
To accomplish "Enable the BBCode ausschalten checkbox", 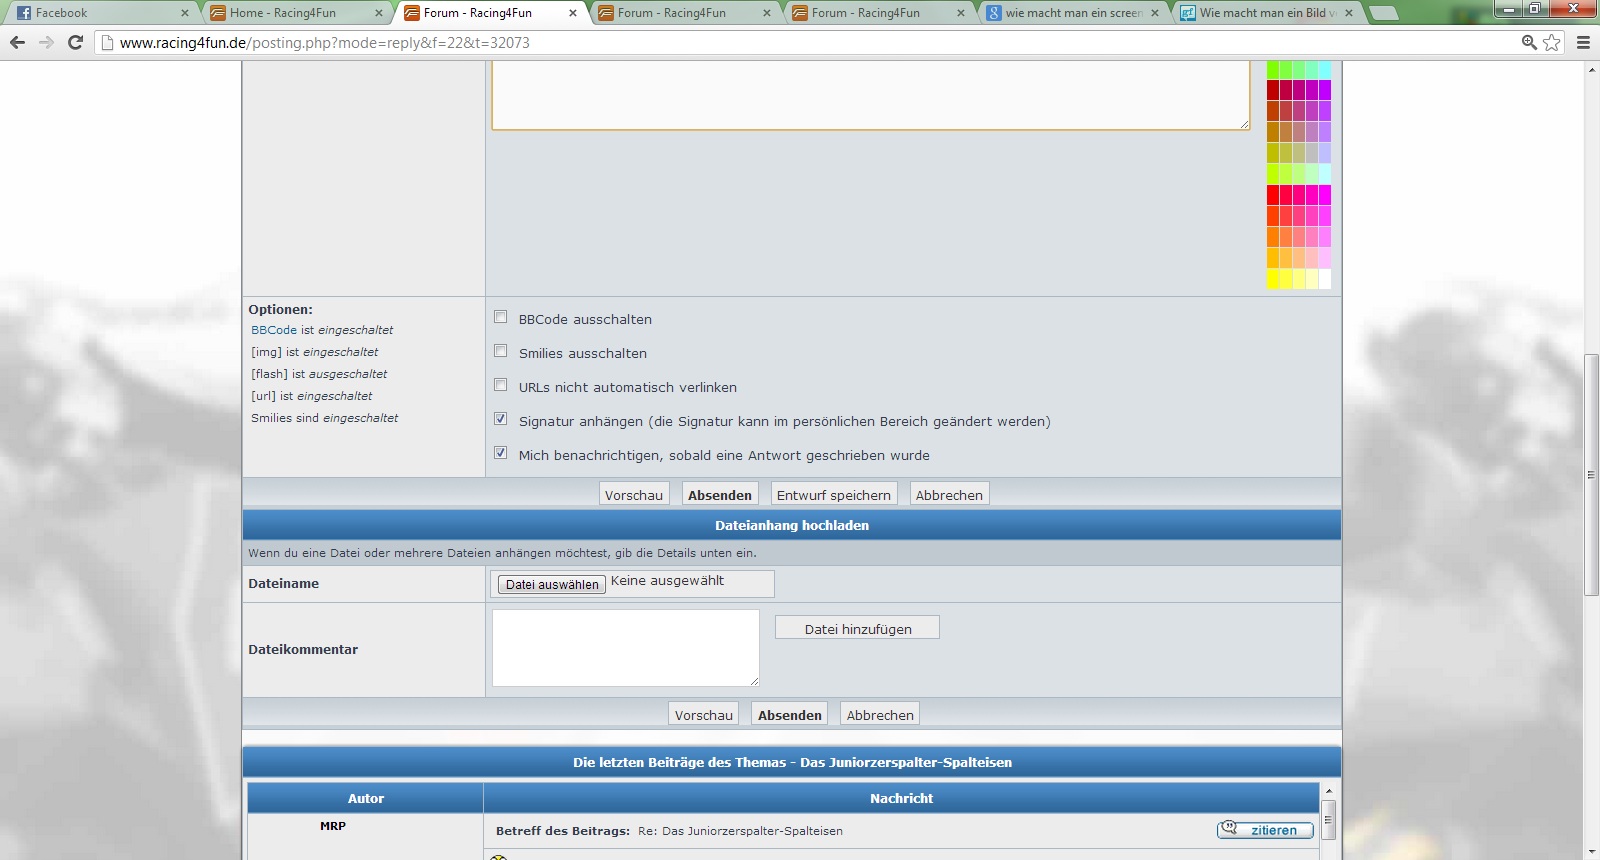I will tap(501, 317).
